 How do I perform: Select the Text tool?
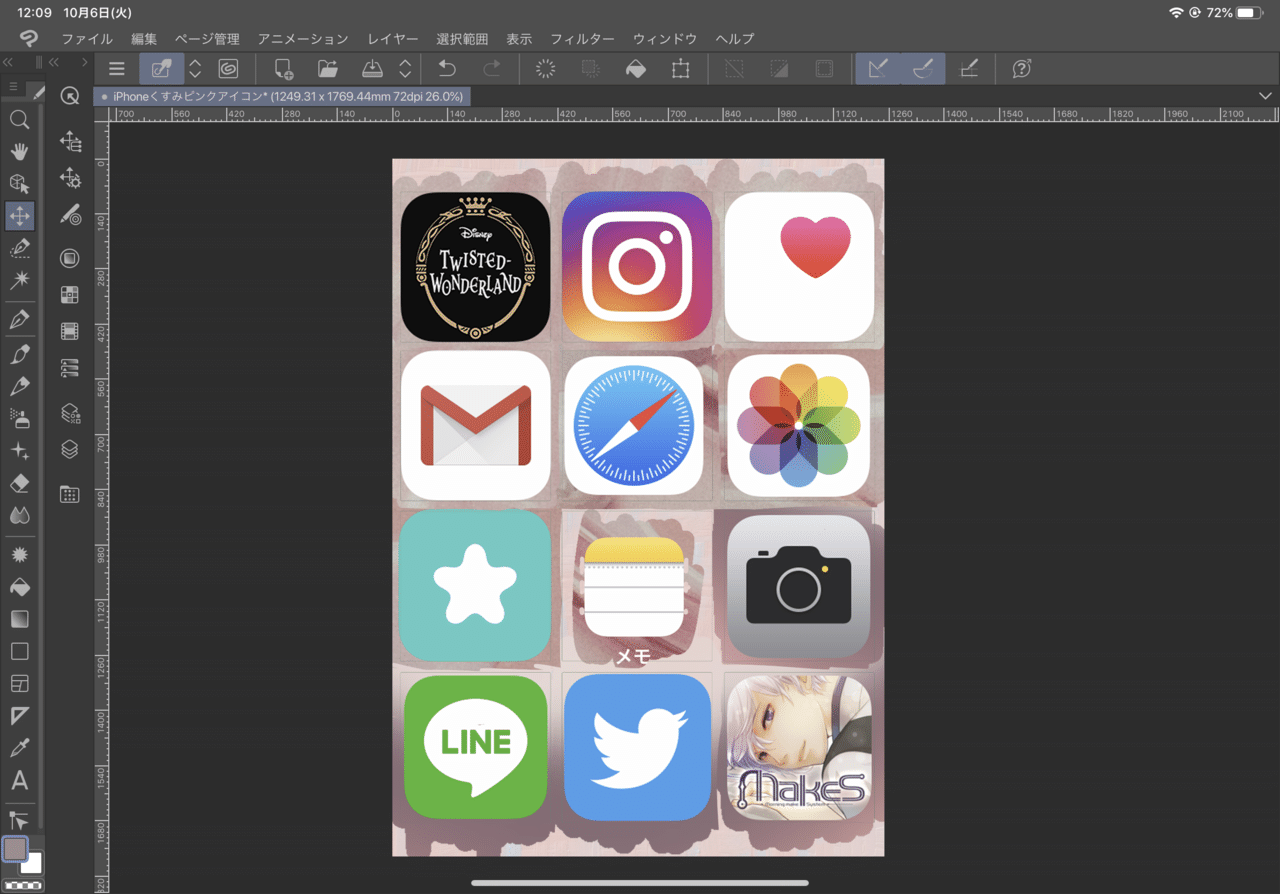click(20, 781)
